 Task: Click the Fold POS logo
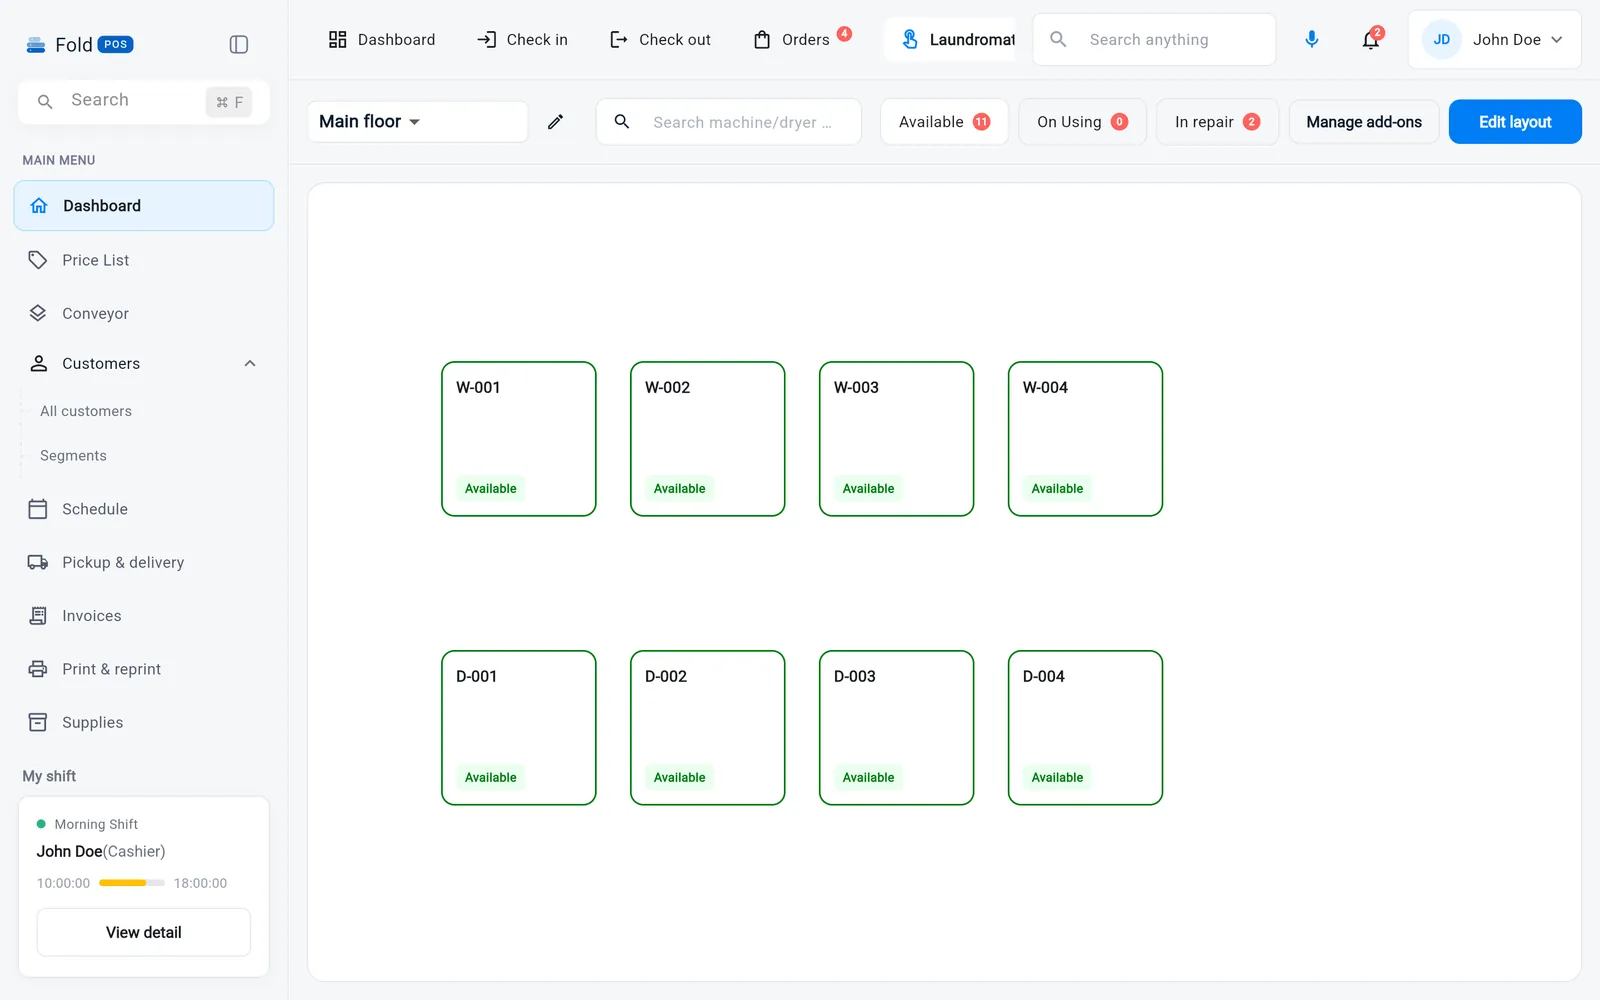coord(79,44)
